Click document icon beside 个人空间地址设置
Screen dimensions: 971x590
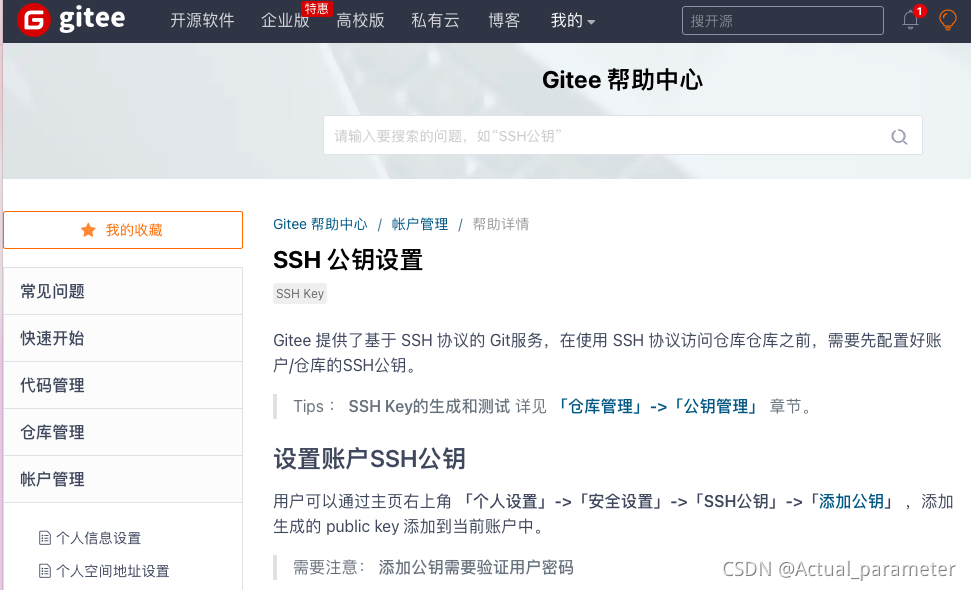tap(45, 571)
